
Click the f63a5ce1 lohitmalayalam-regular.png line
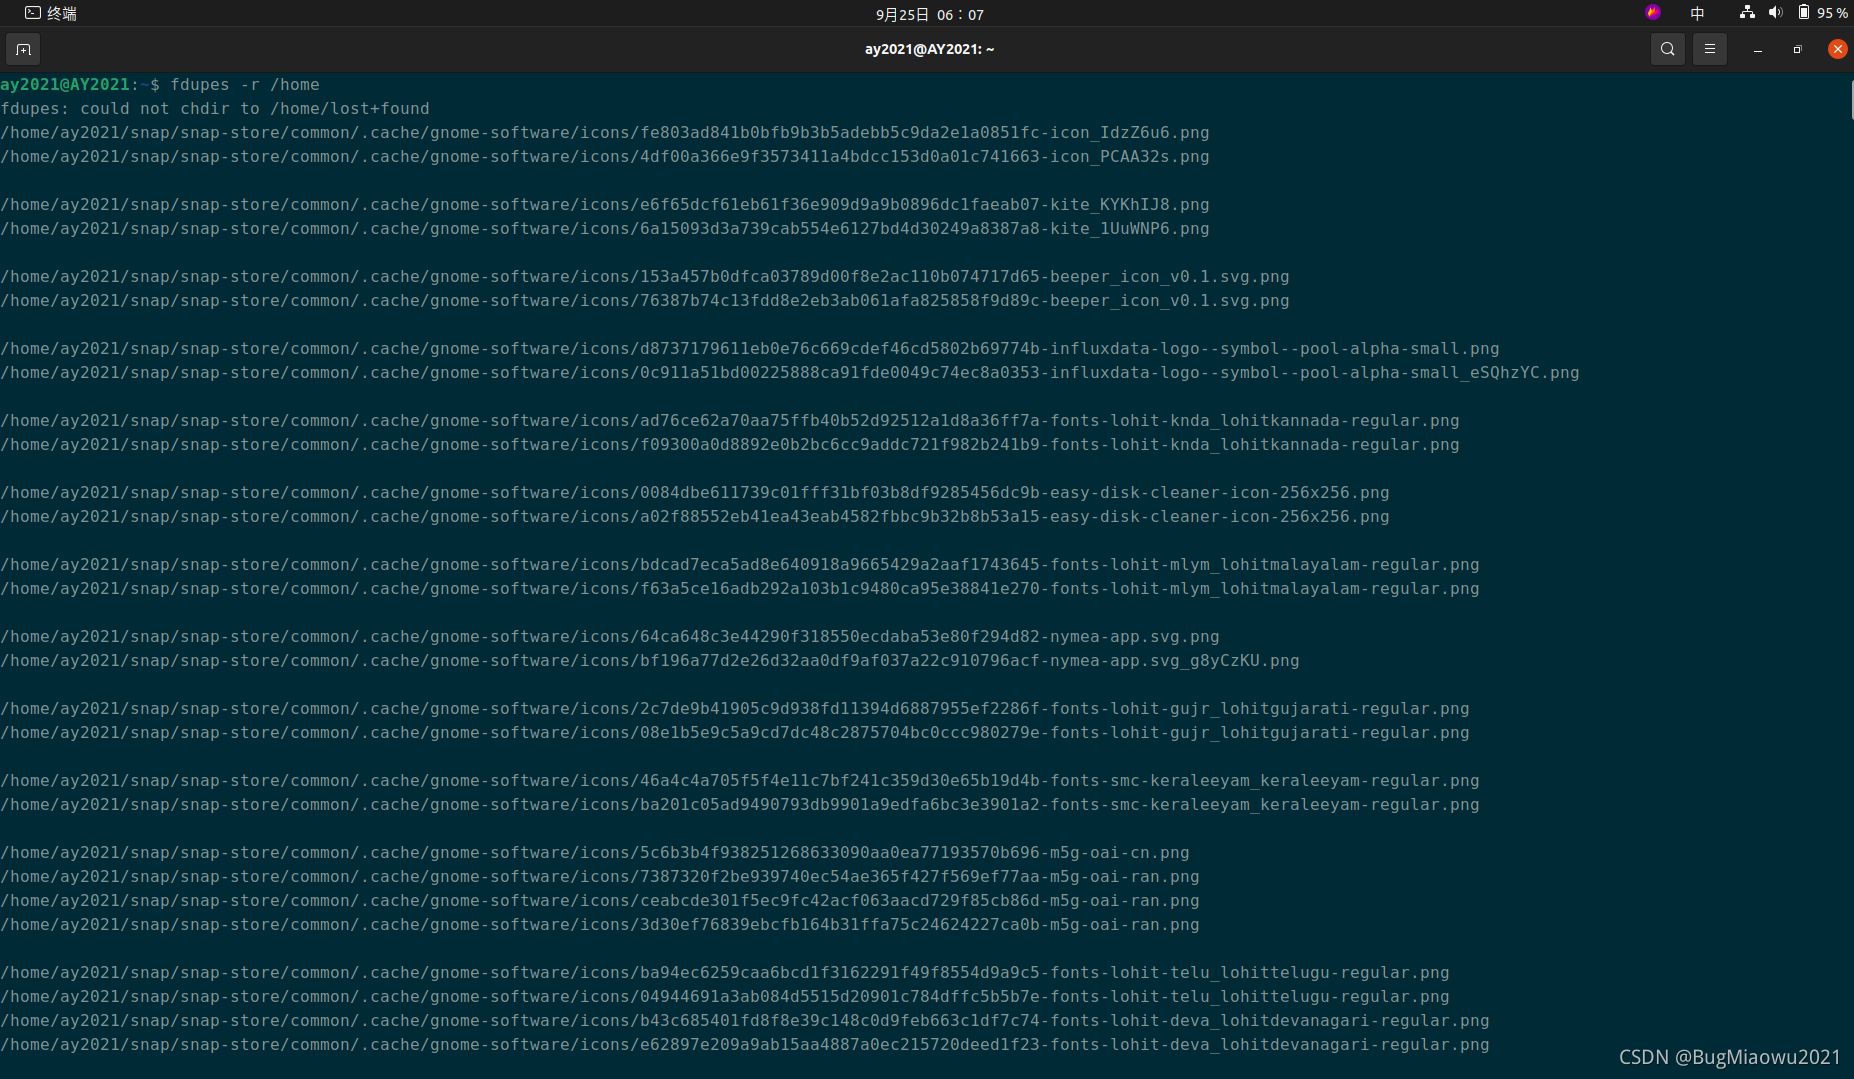pyautogui.click(x=740, y=589)
